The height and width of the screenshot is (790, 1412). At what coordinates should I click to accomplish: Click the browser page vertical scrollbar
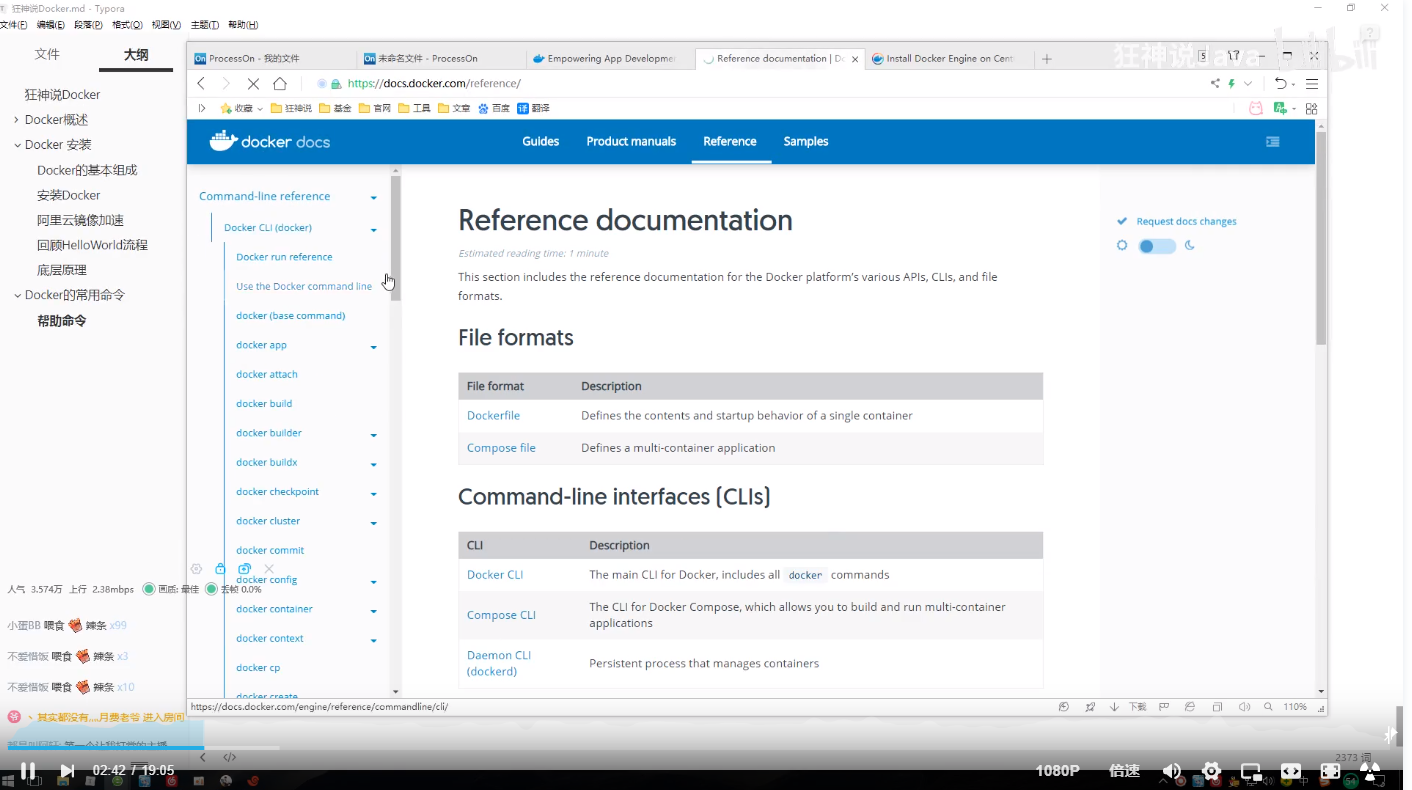pos(1321,238)
